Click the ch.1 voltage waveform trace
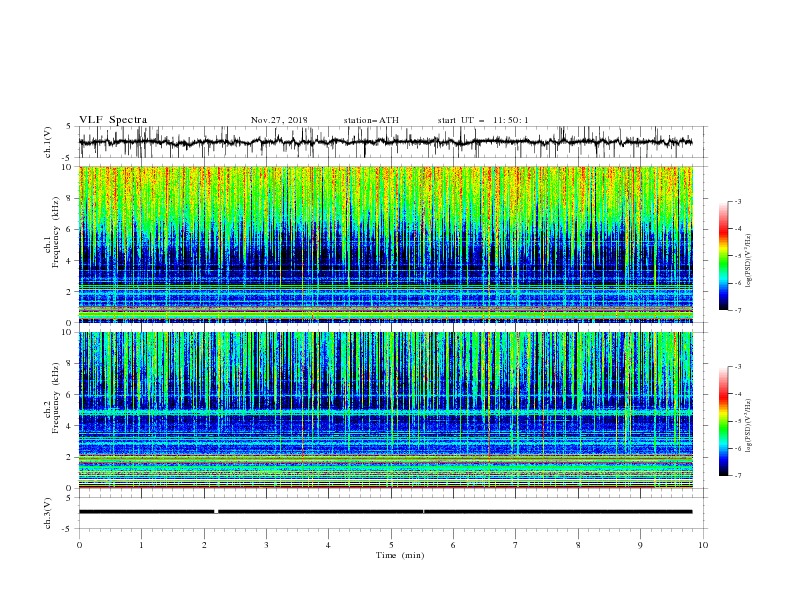The height and width of the screenshot is (612, 792). click(385, 142)
